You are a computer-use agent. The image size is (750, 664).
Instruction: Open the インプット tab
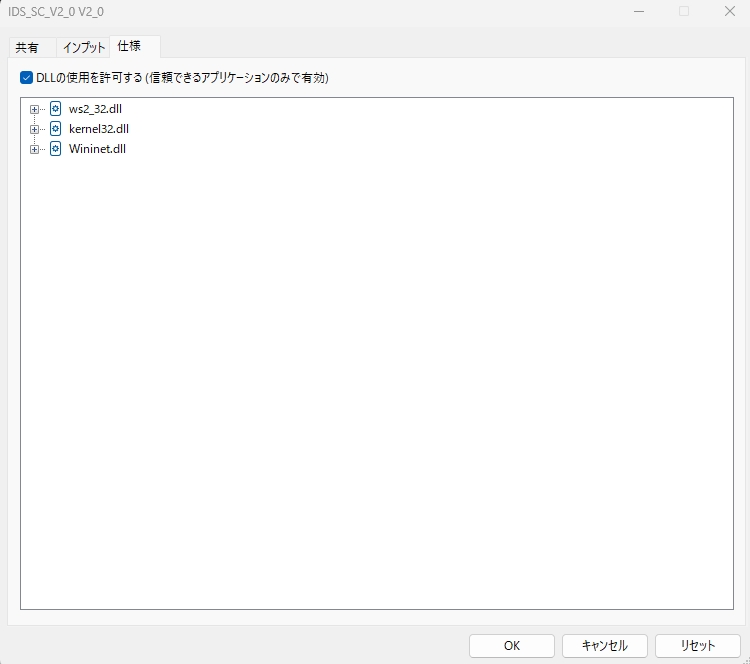pyautogui.click(x=83, y=47)
